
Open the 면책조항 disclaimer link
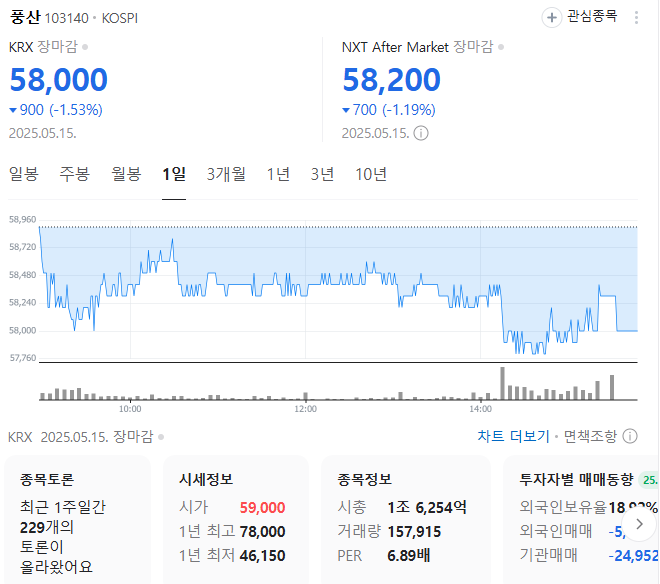pos(590,436)
